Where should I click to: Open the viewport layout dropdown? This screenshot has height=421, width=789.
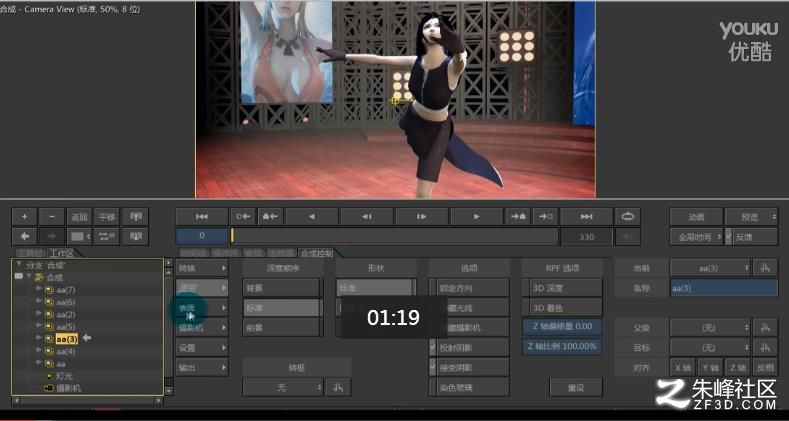(80, 236)
